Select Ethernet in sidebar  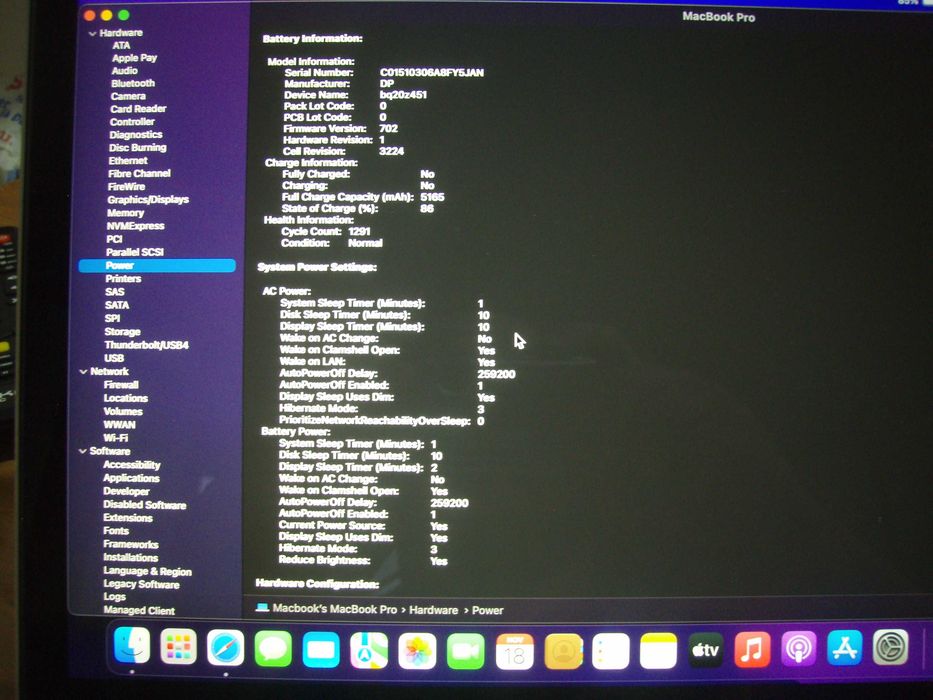click(x=128, y=161)
